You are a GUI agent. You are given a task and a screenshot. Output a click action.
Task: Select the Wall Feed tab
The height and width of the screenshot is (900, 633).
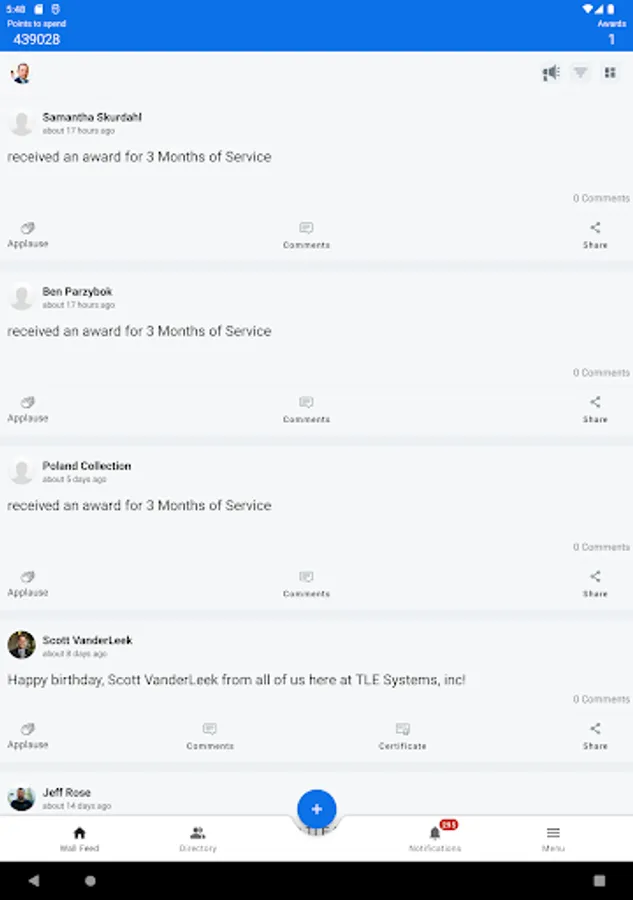click(x=79, y=839)
